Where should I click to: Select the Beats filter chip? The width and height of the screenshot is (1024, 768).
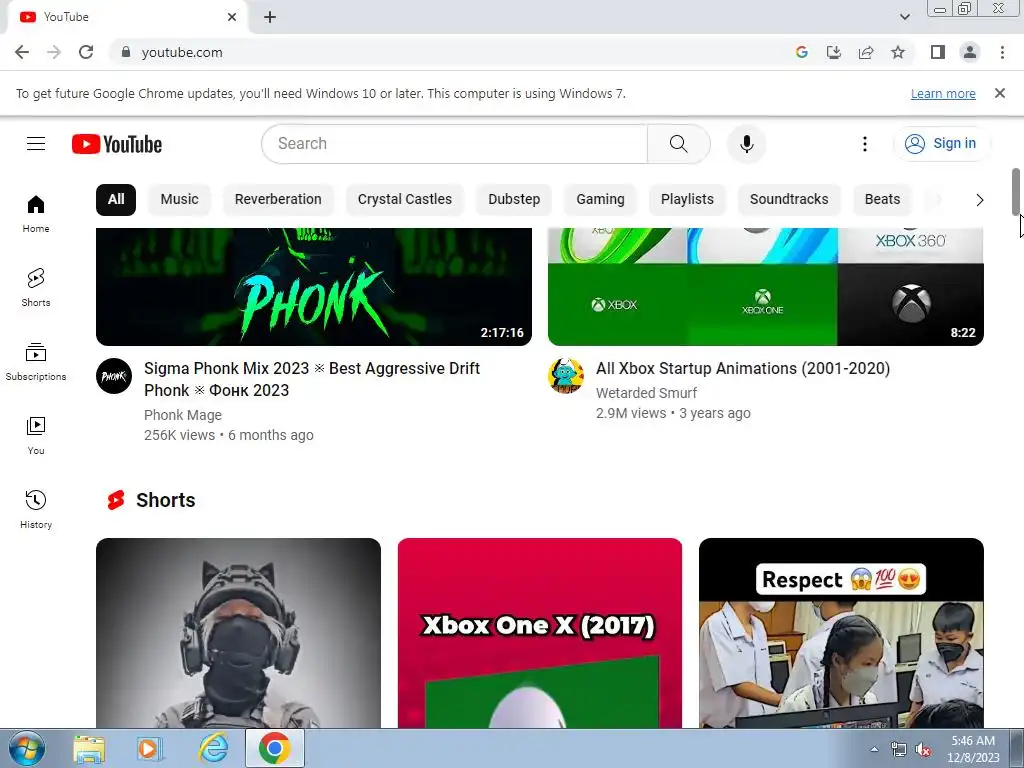[882, 199]
